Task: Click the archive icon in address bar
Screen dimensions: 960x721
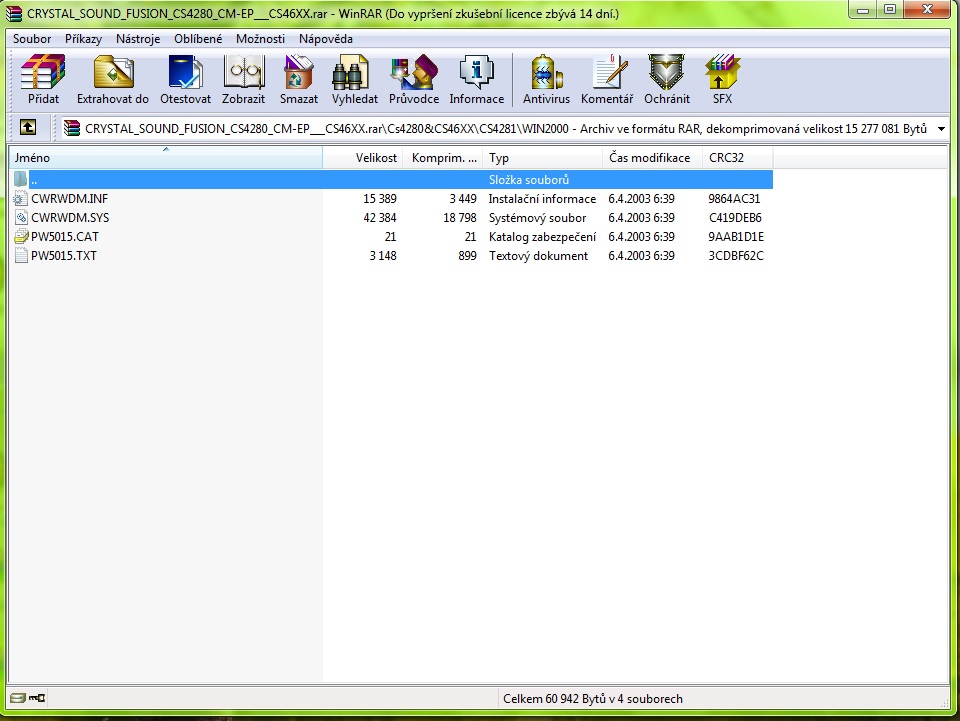Action: 72,128
